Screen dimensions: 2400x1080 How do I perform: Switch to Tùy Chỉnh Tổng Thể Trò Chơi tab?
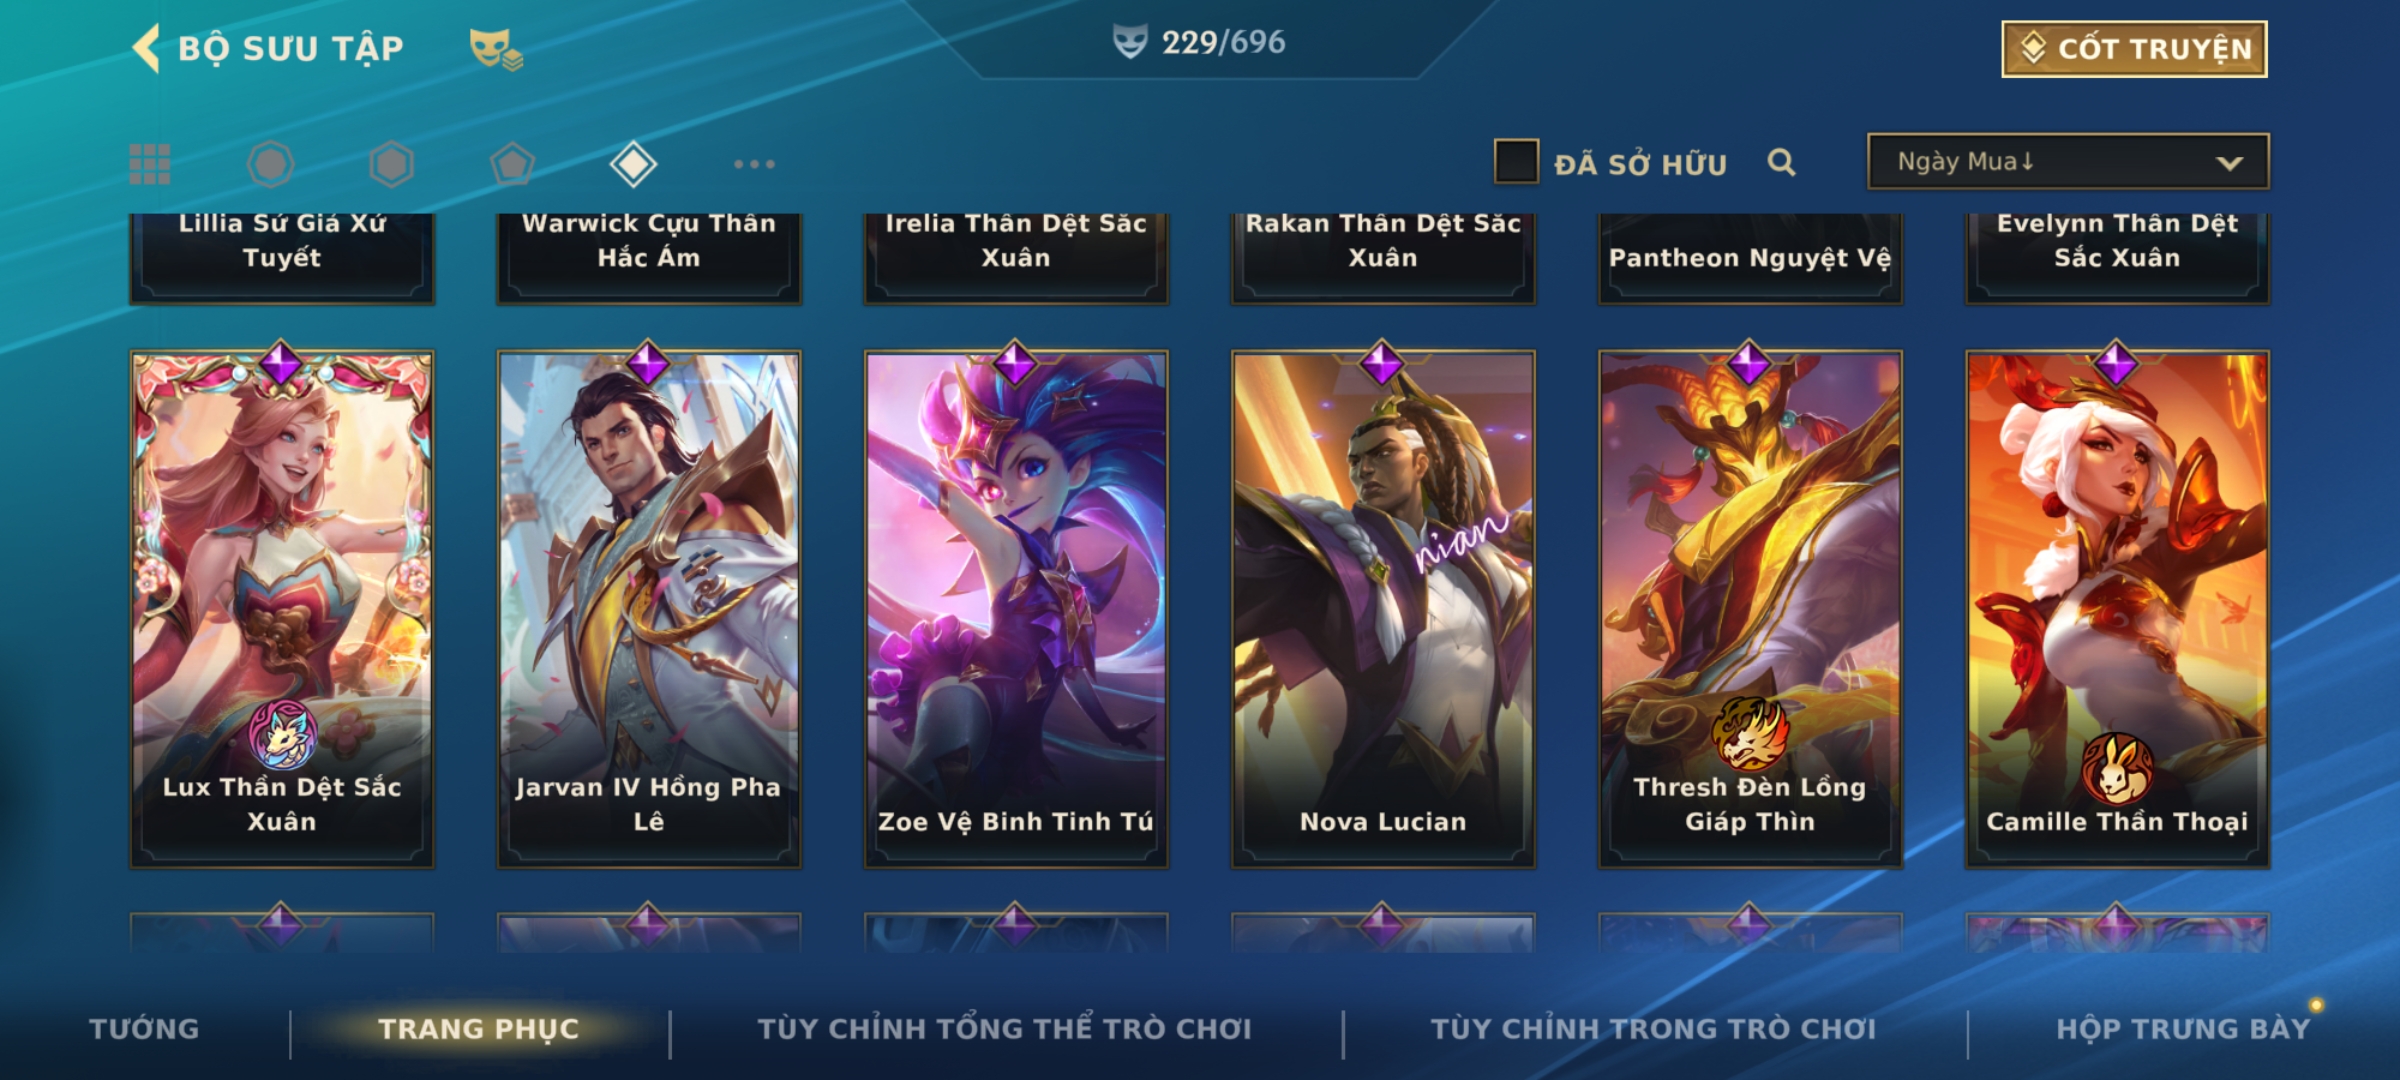(x=1004, y=1029)
